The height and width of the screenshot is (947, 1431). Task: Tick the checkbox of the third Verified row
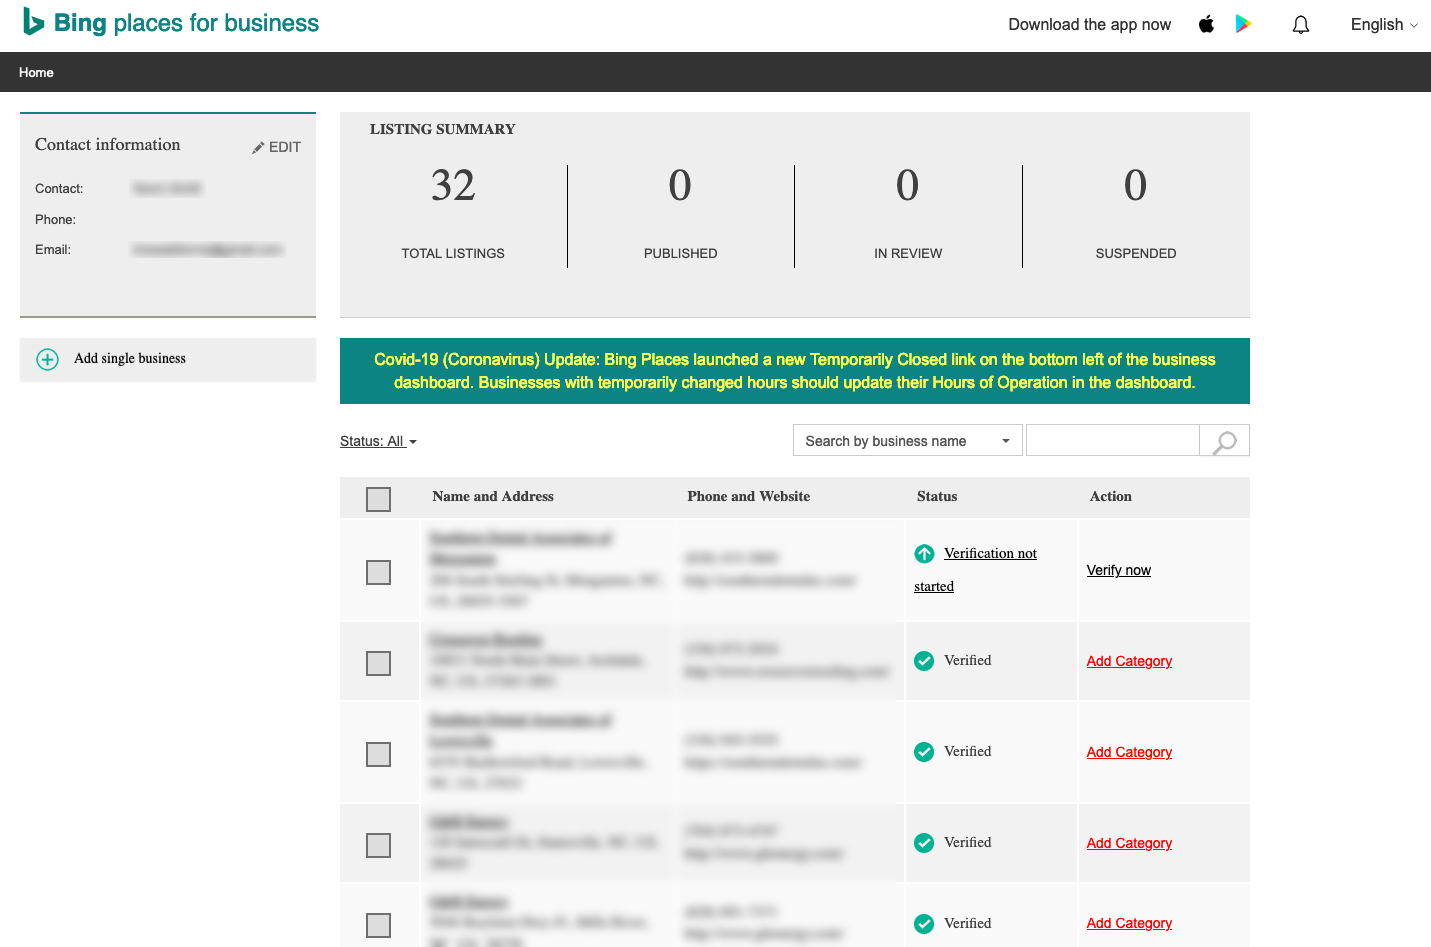point(378,845)
